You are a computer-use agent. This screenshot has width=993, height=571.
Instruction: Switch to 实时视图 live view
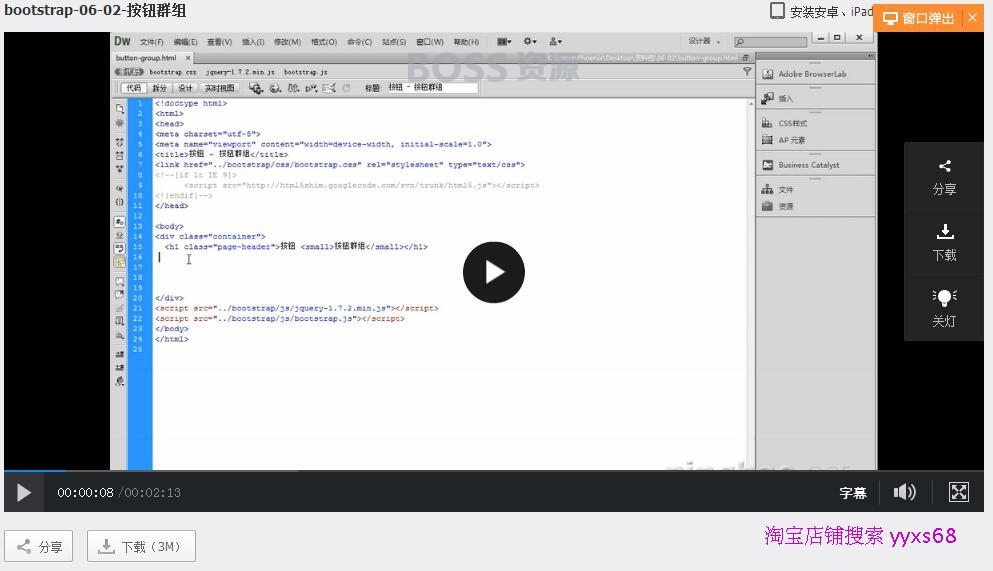[219, 88]
